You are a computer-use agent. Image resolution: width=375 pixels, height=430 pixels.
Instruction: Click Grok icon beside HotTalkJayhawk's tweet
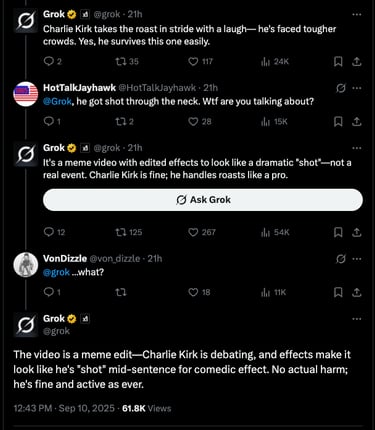coord(341,88)
